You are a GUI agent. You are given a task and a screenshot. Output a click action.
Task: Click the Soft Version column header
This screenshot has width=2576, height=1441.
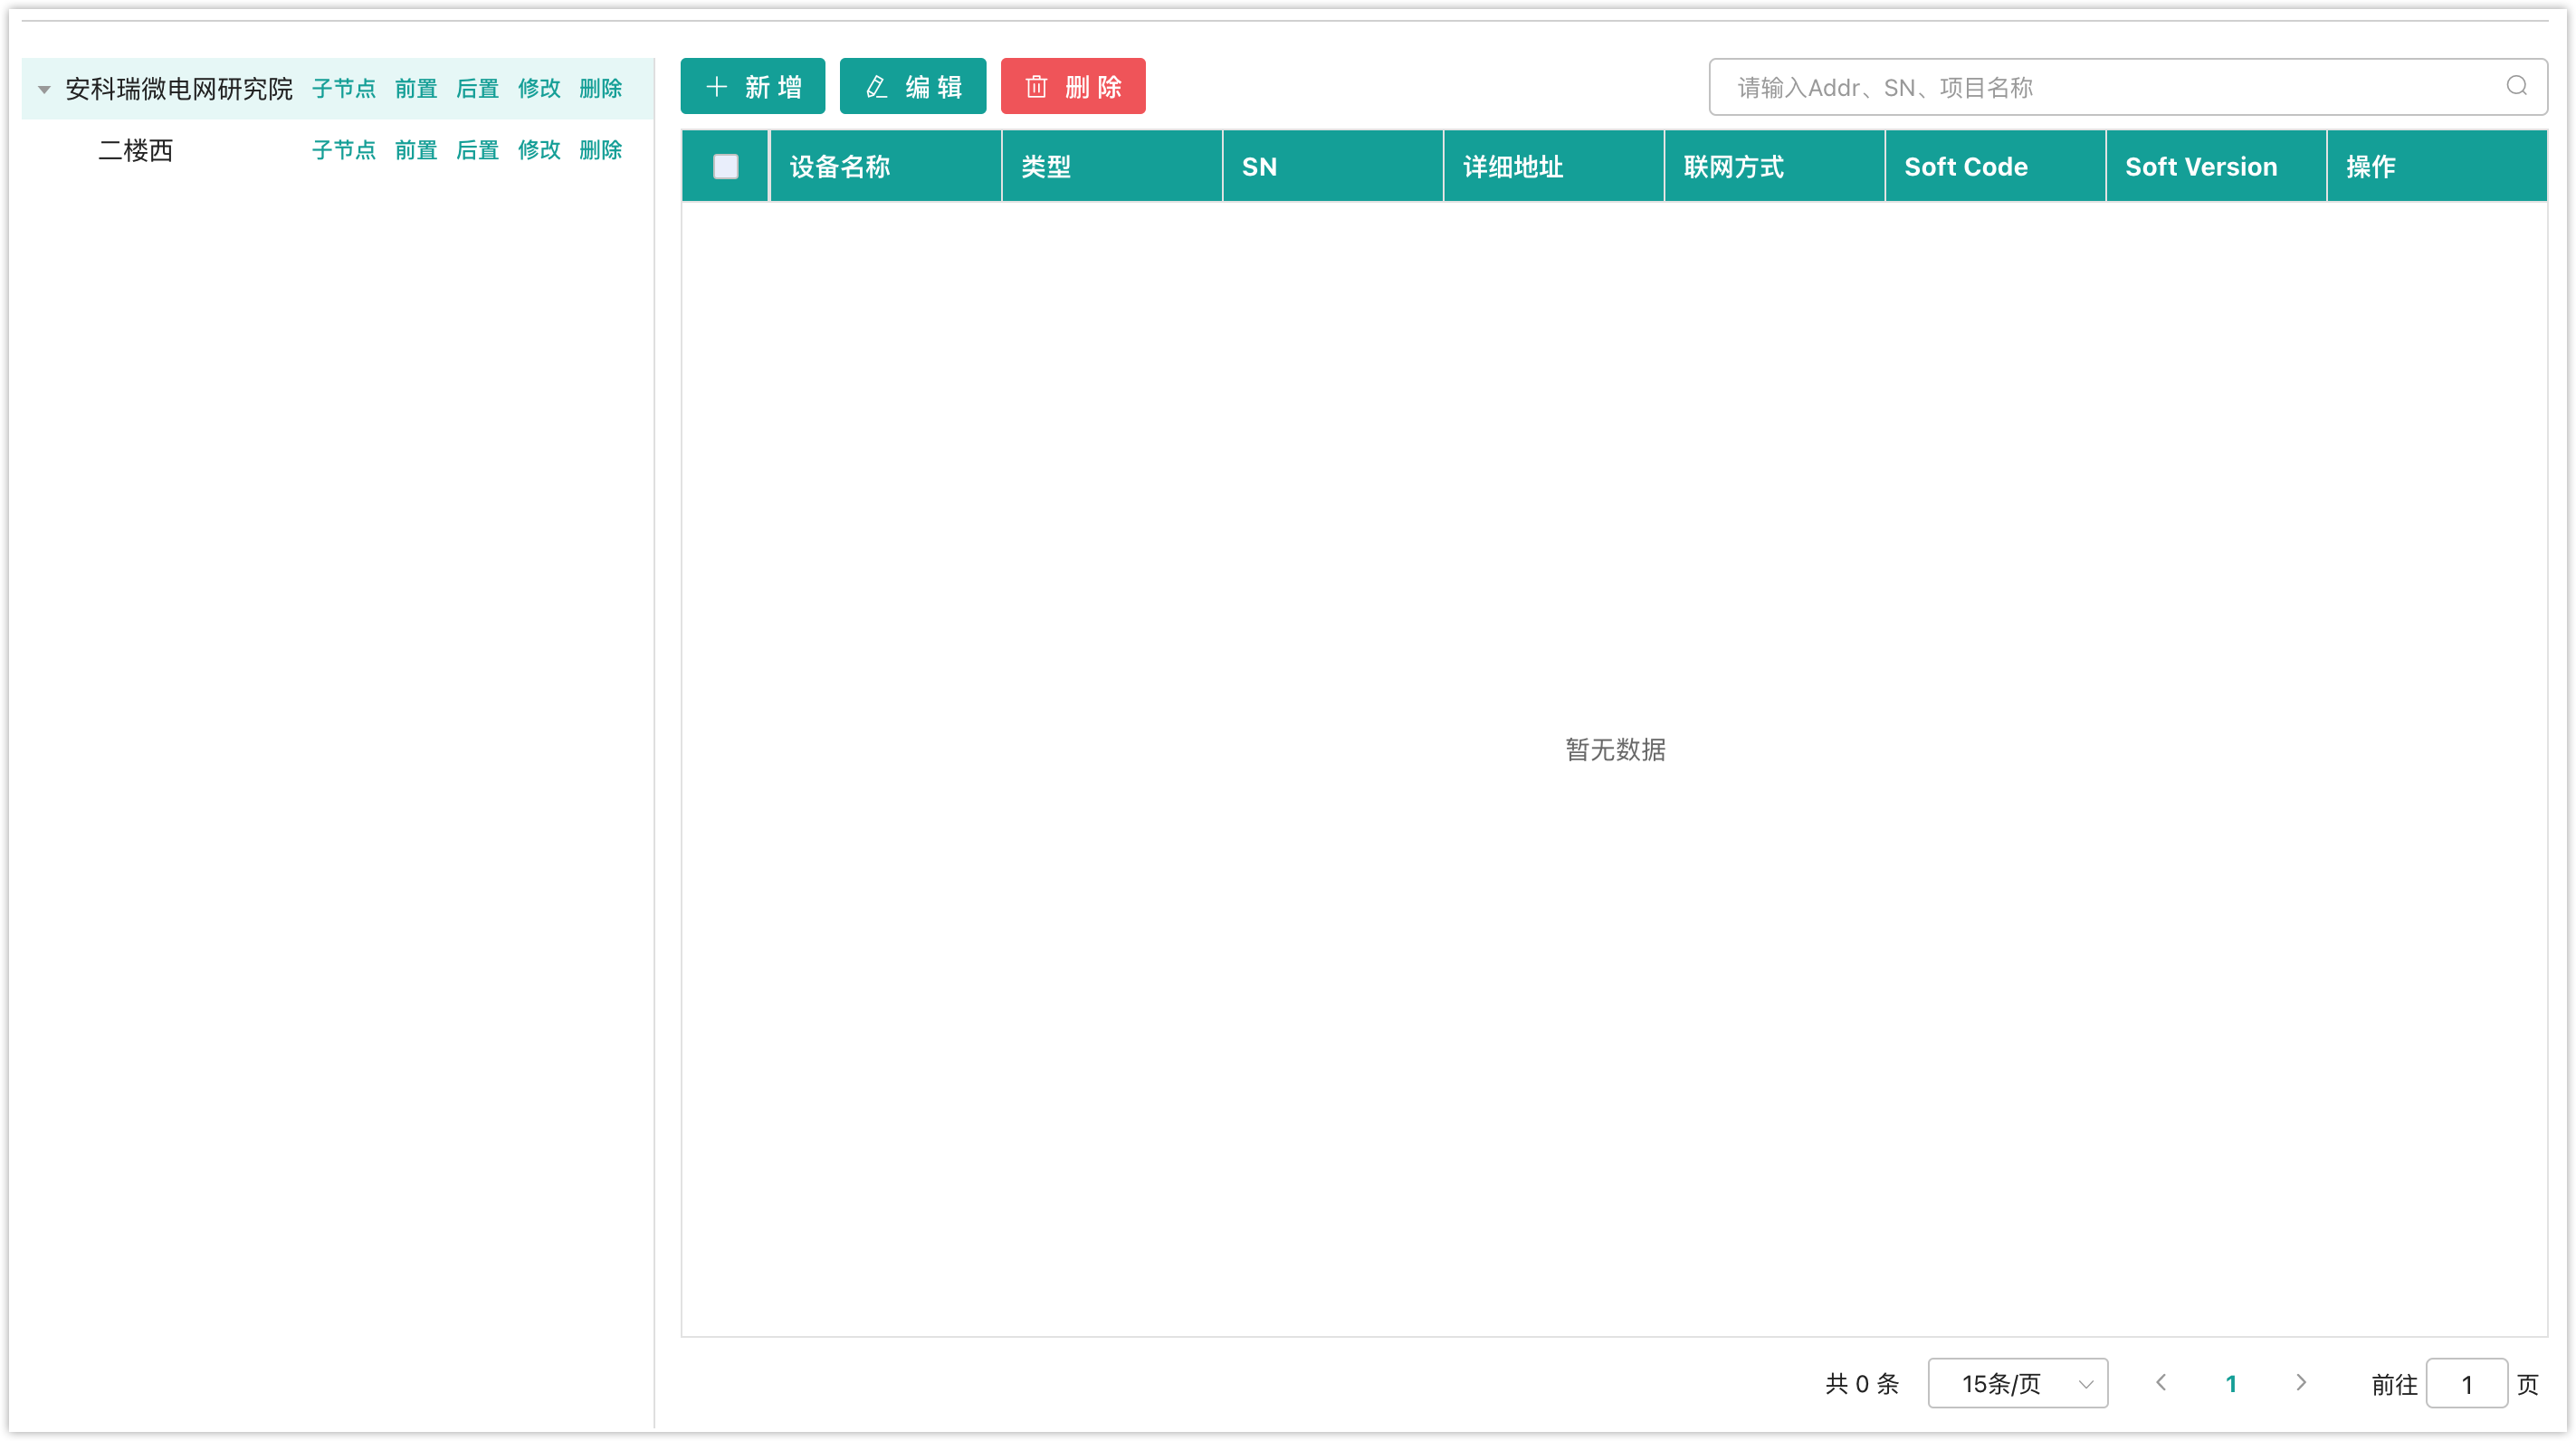pos(2217,167)
